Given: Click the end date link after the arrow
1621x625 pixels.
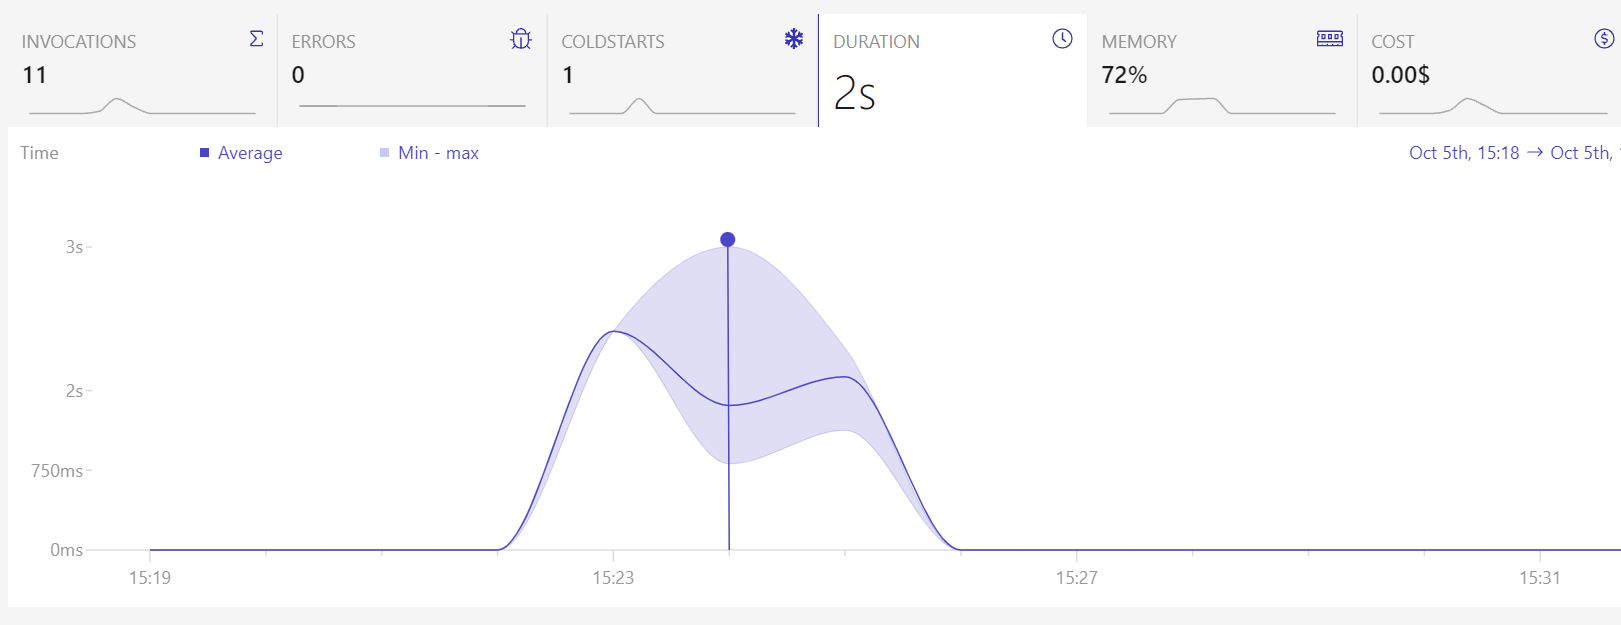Looking at the screenshot, I should point(1587,153).
